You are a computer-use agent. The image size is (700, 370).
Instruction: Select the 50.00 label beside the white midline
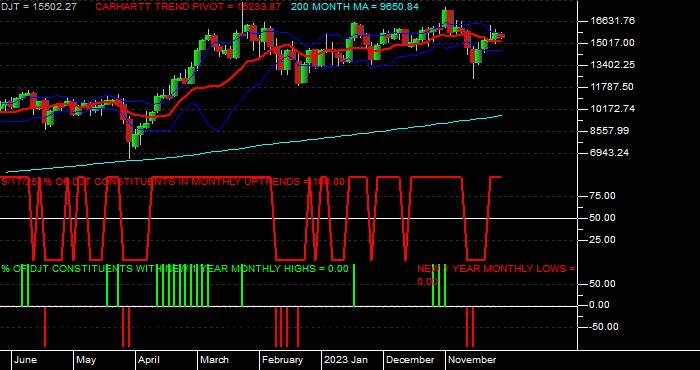coord(603,218)
